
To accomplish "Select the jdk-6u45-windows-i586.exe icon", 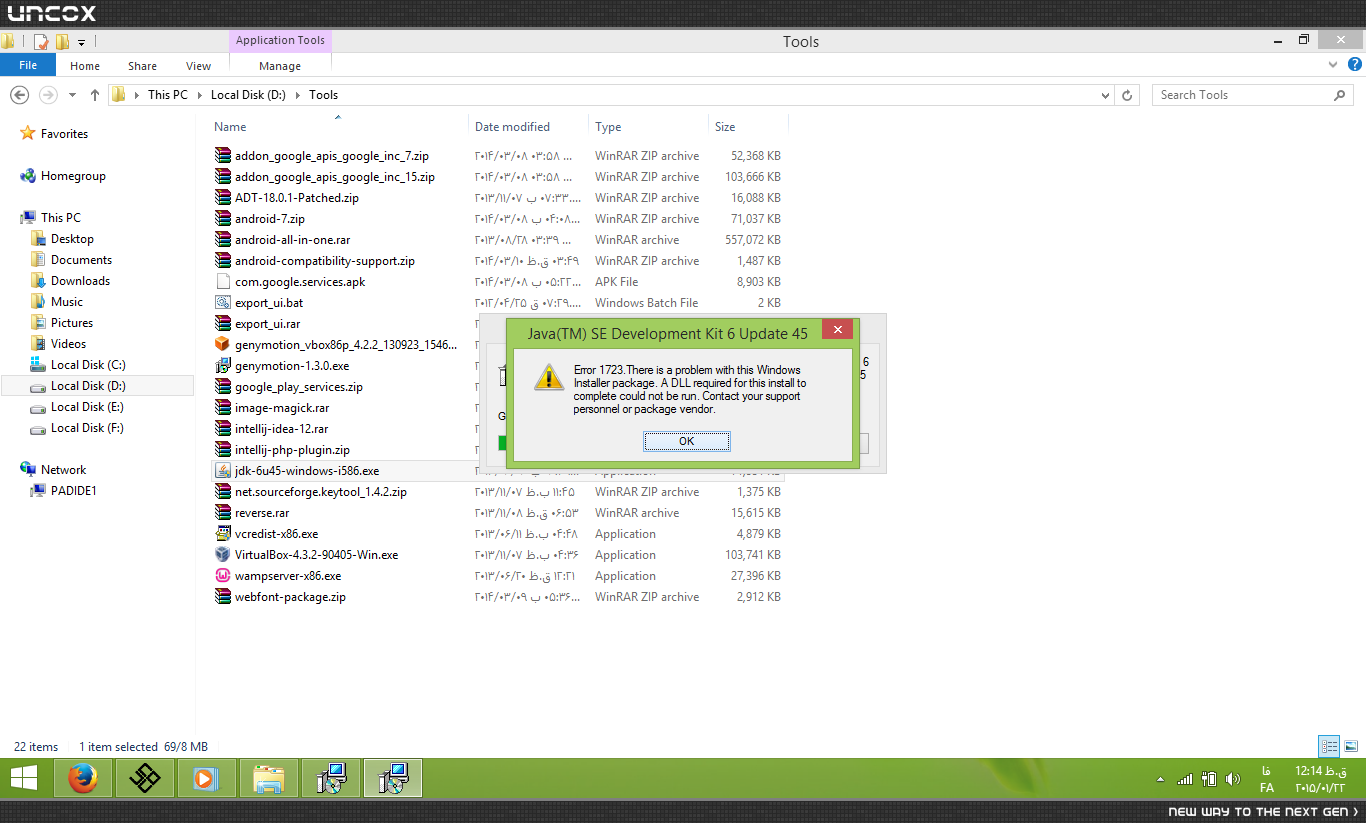I will coord(223,471).
